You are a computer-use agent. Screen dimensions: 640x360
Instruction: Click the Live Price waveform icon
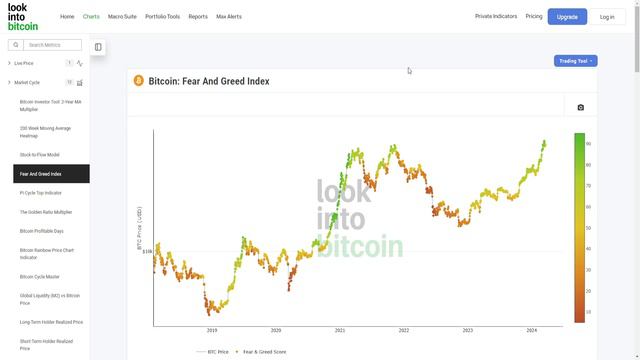point(80,63)
